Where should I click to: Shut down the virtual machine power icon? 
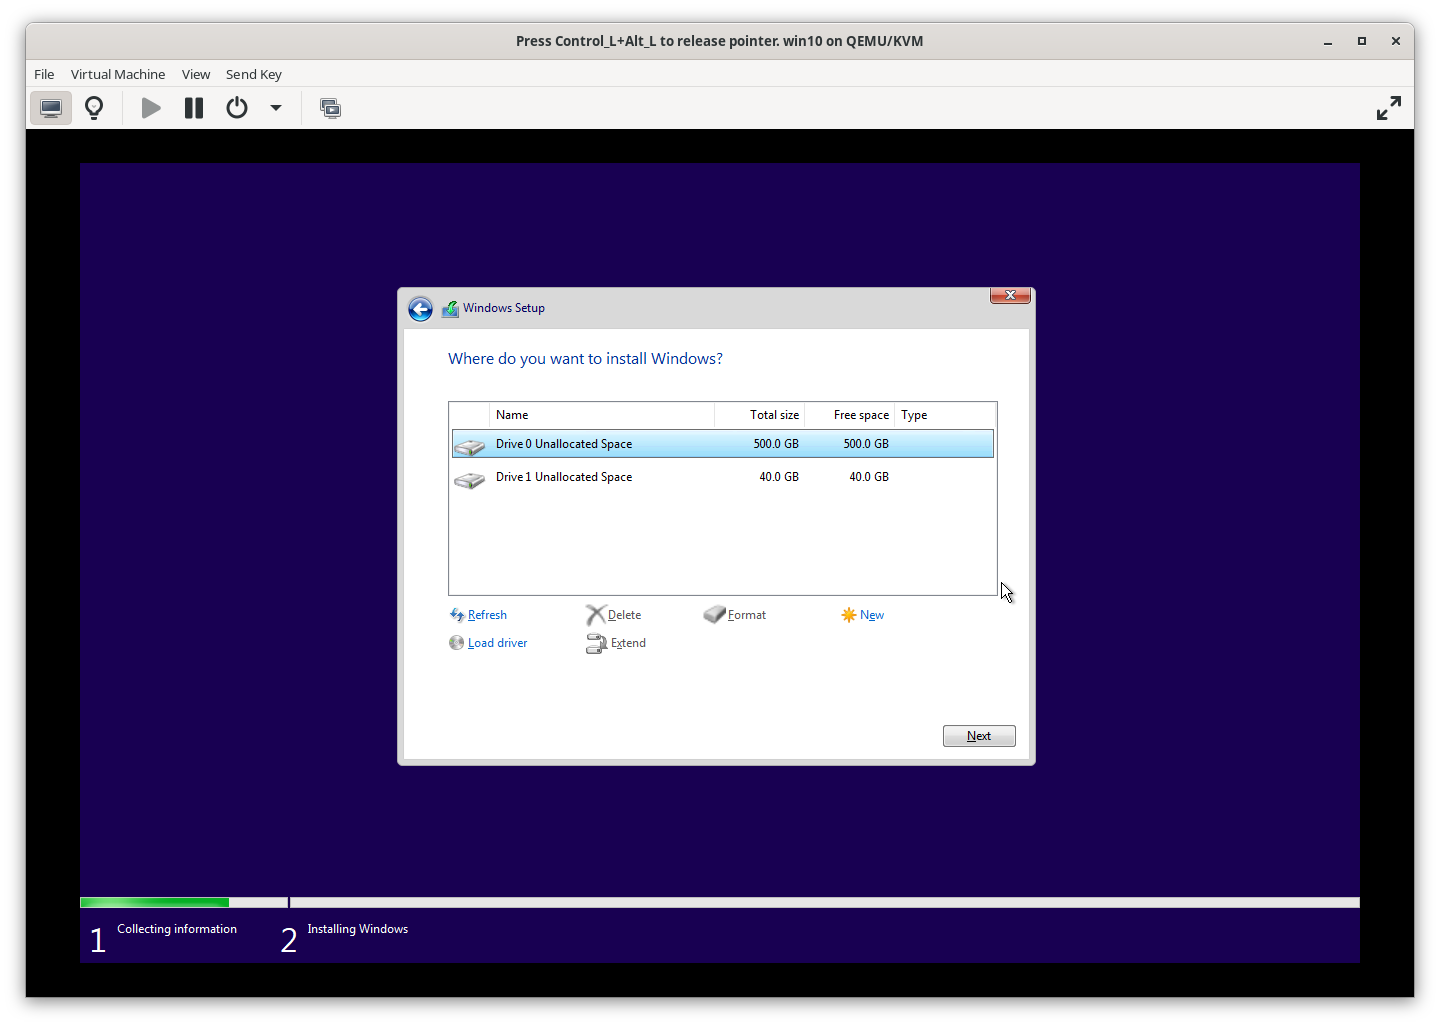(237, 108)
